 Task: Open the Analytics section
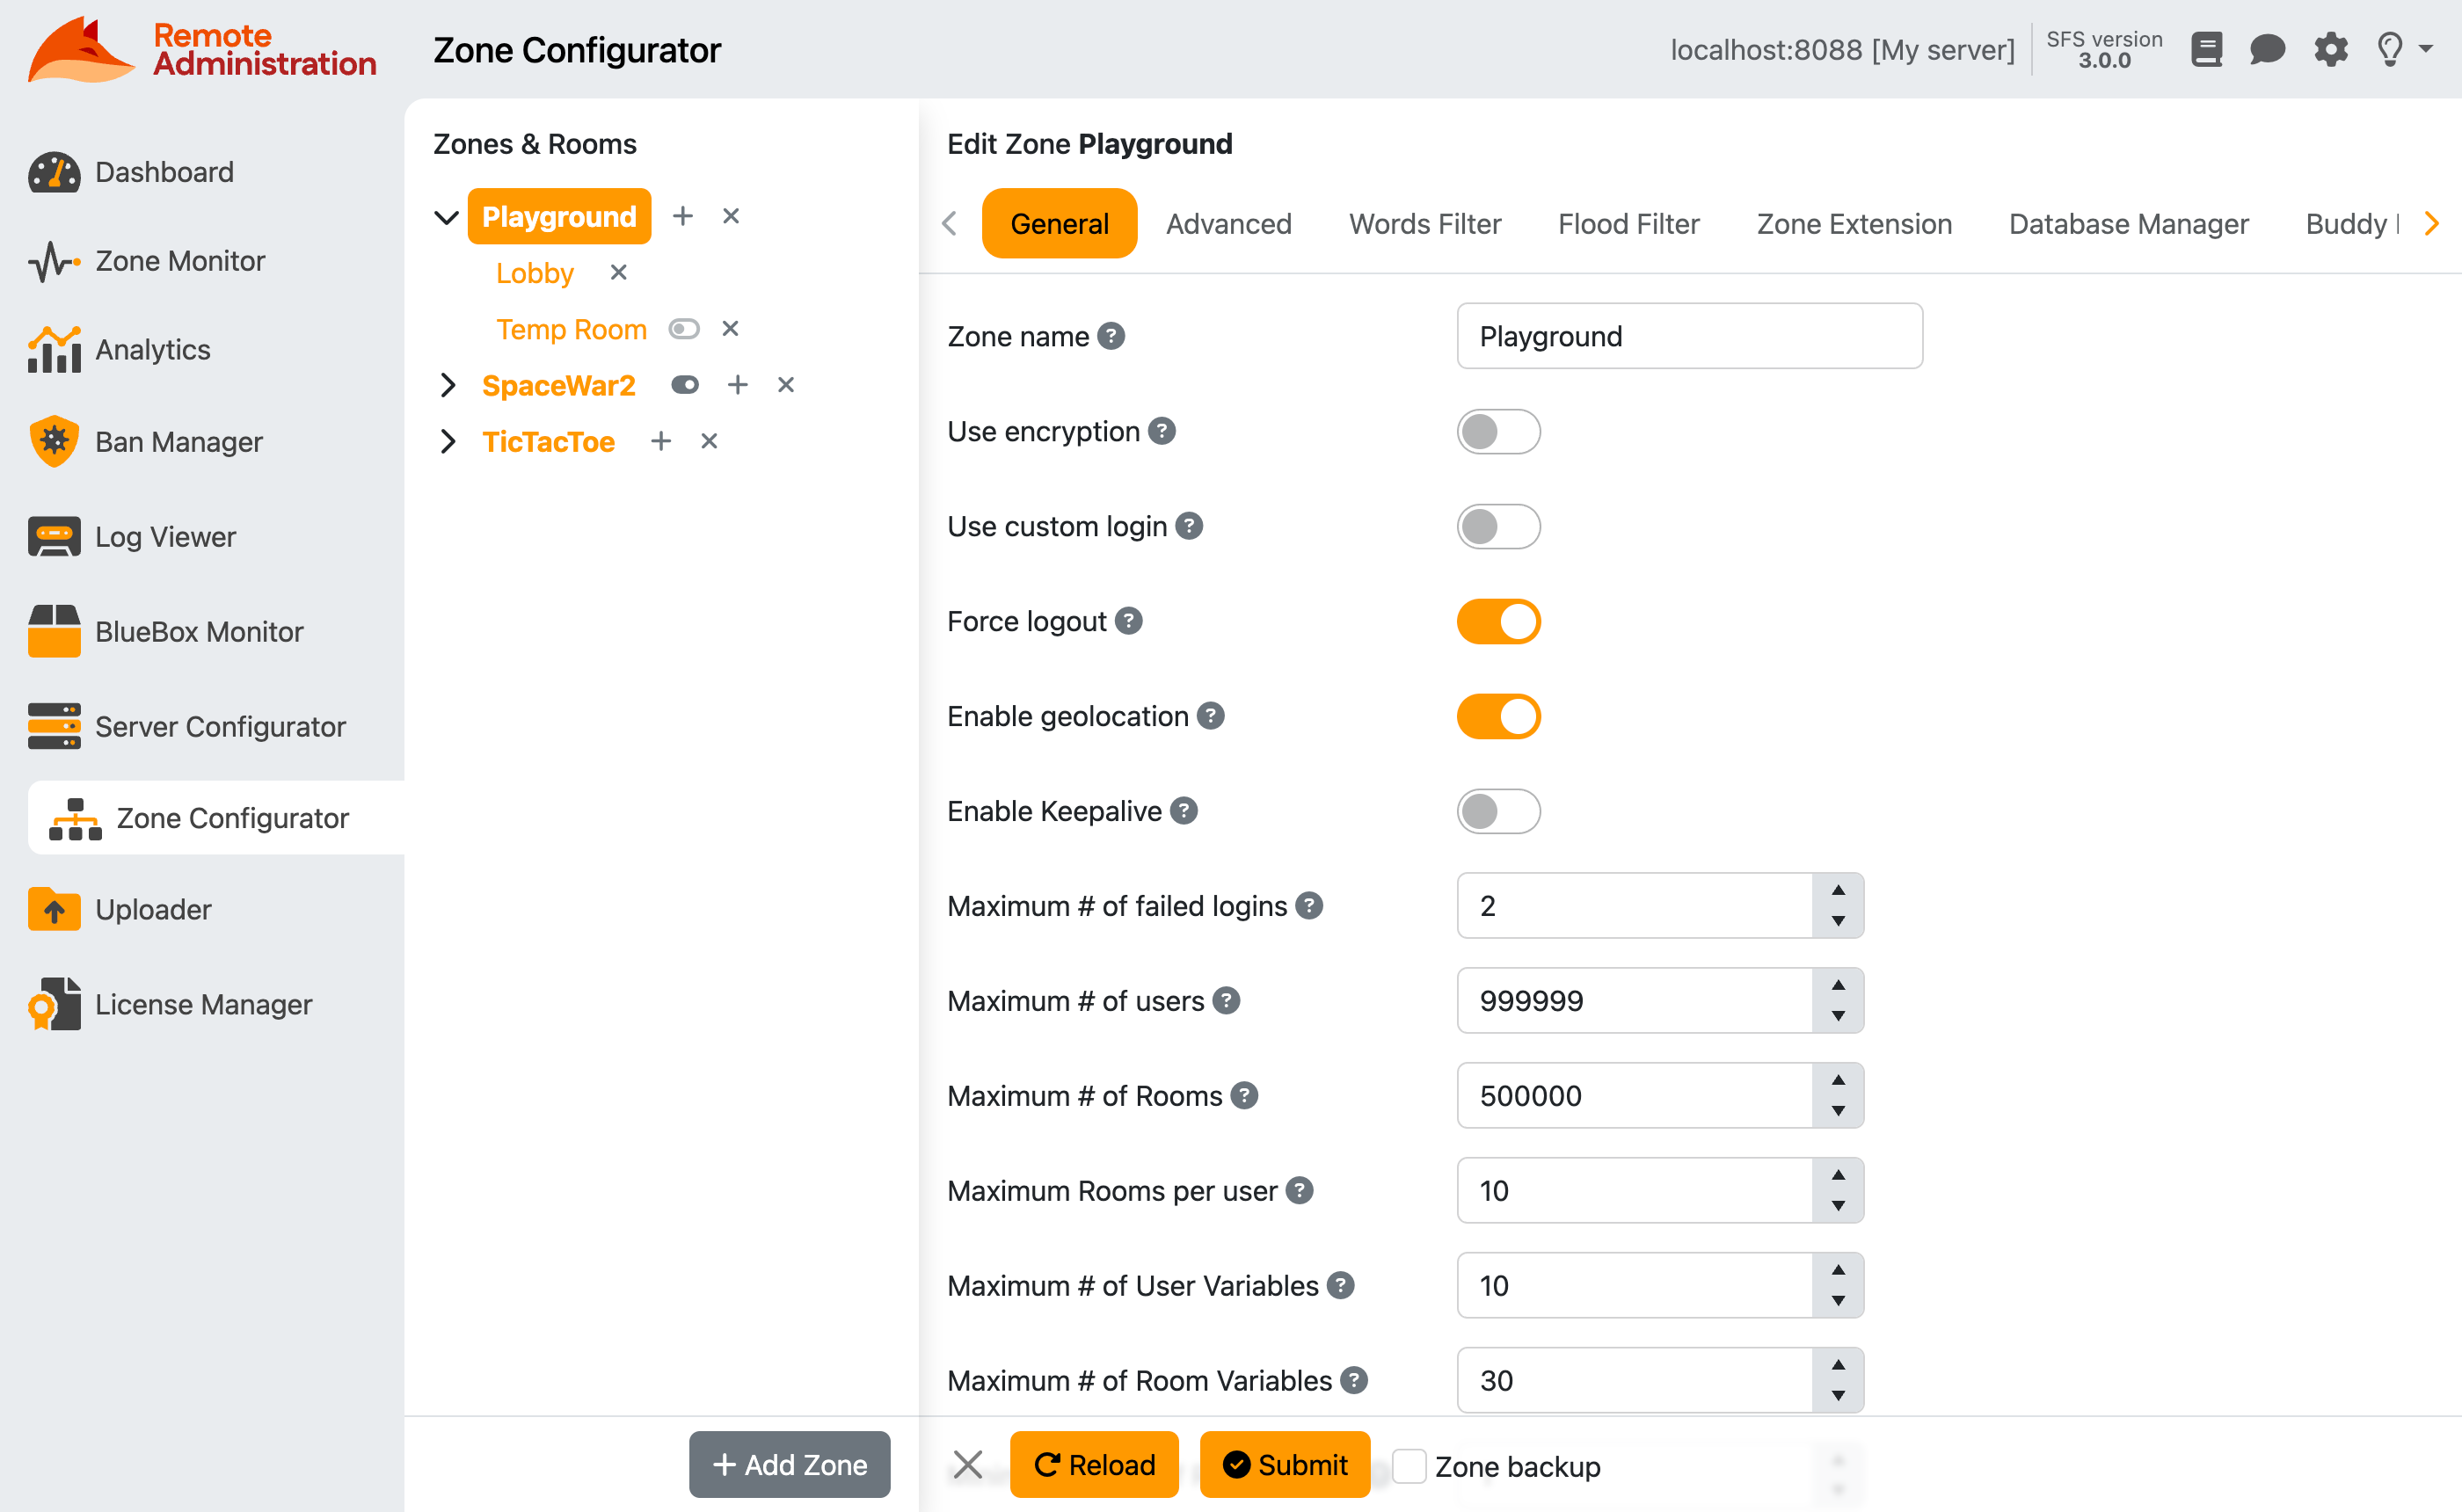153,349
